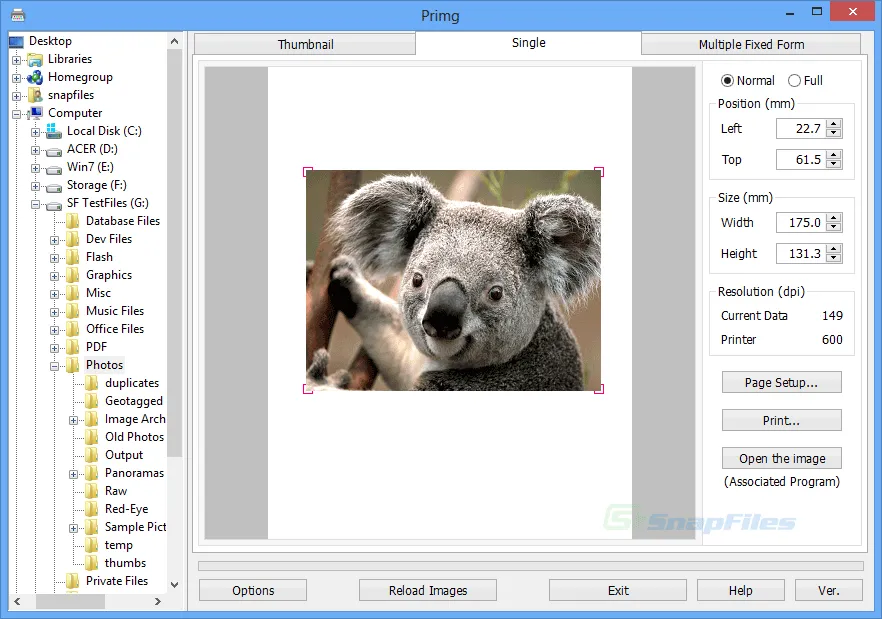Image resolution: width=882 pixels, height=619 pixels.
Task: Select the Private Files folder label
Action: click(x=117, y=581)
